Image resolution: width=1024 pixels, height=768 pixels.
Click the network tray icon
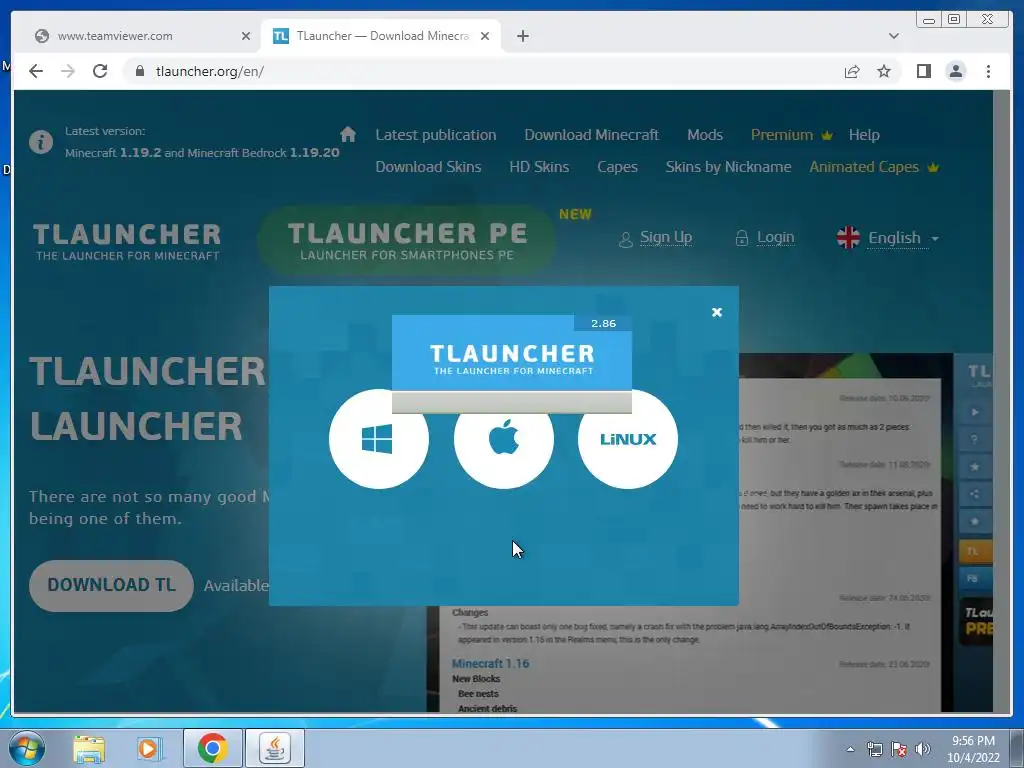pos(874,749)
